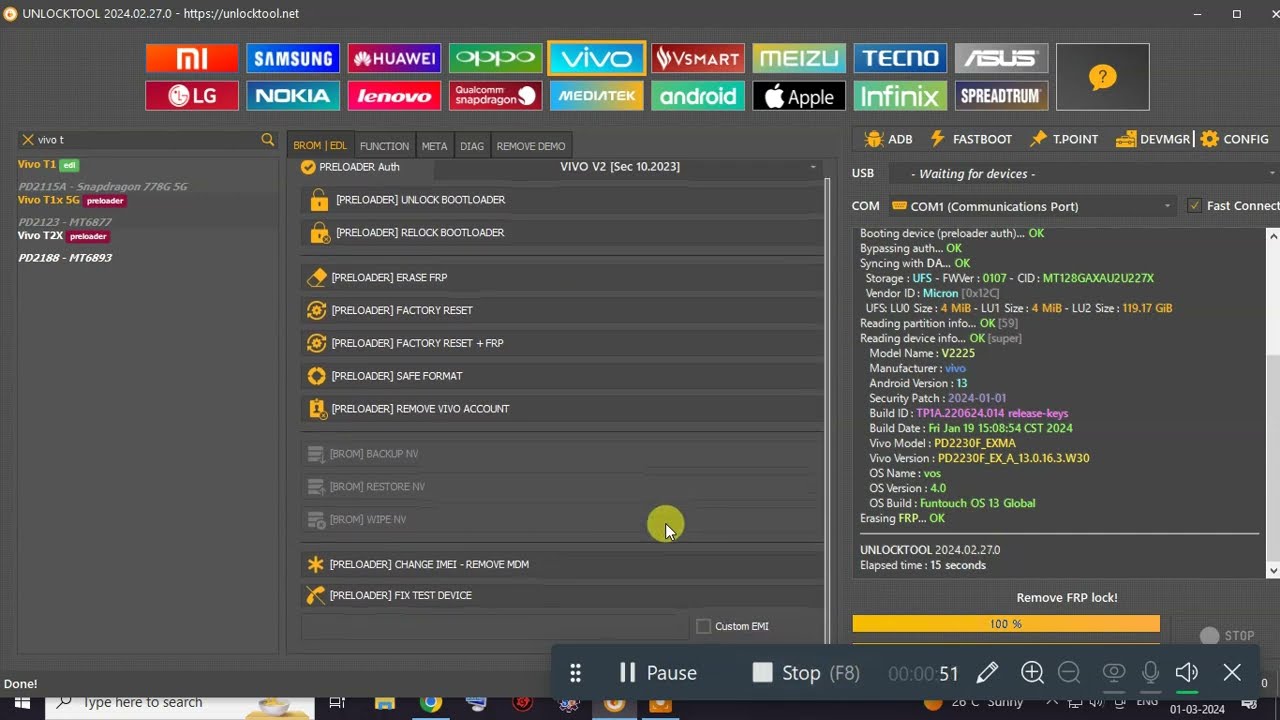Open the Infinix brand icon
The height and width of the screenshot is (720, 1280).
pyautogui.click(x=899, y=96)
